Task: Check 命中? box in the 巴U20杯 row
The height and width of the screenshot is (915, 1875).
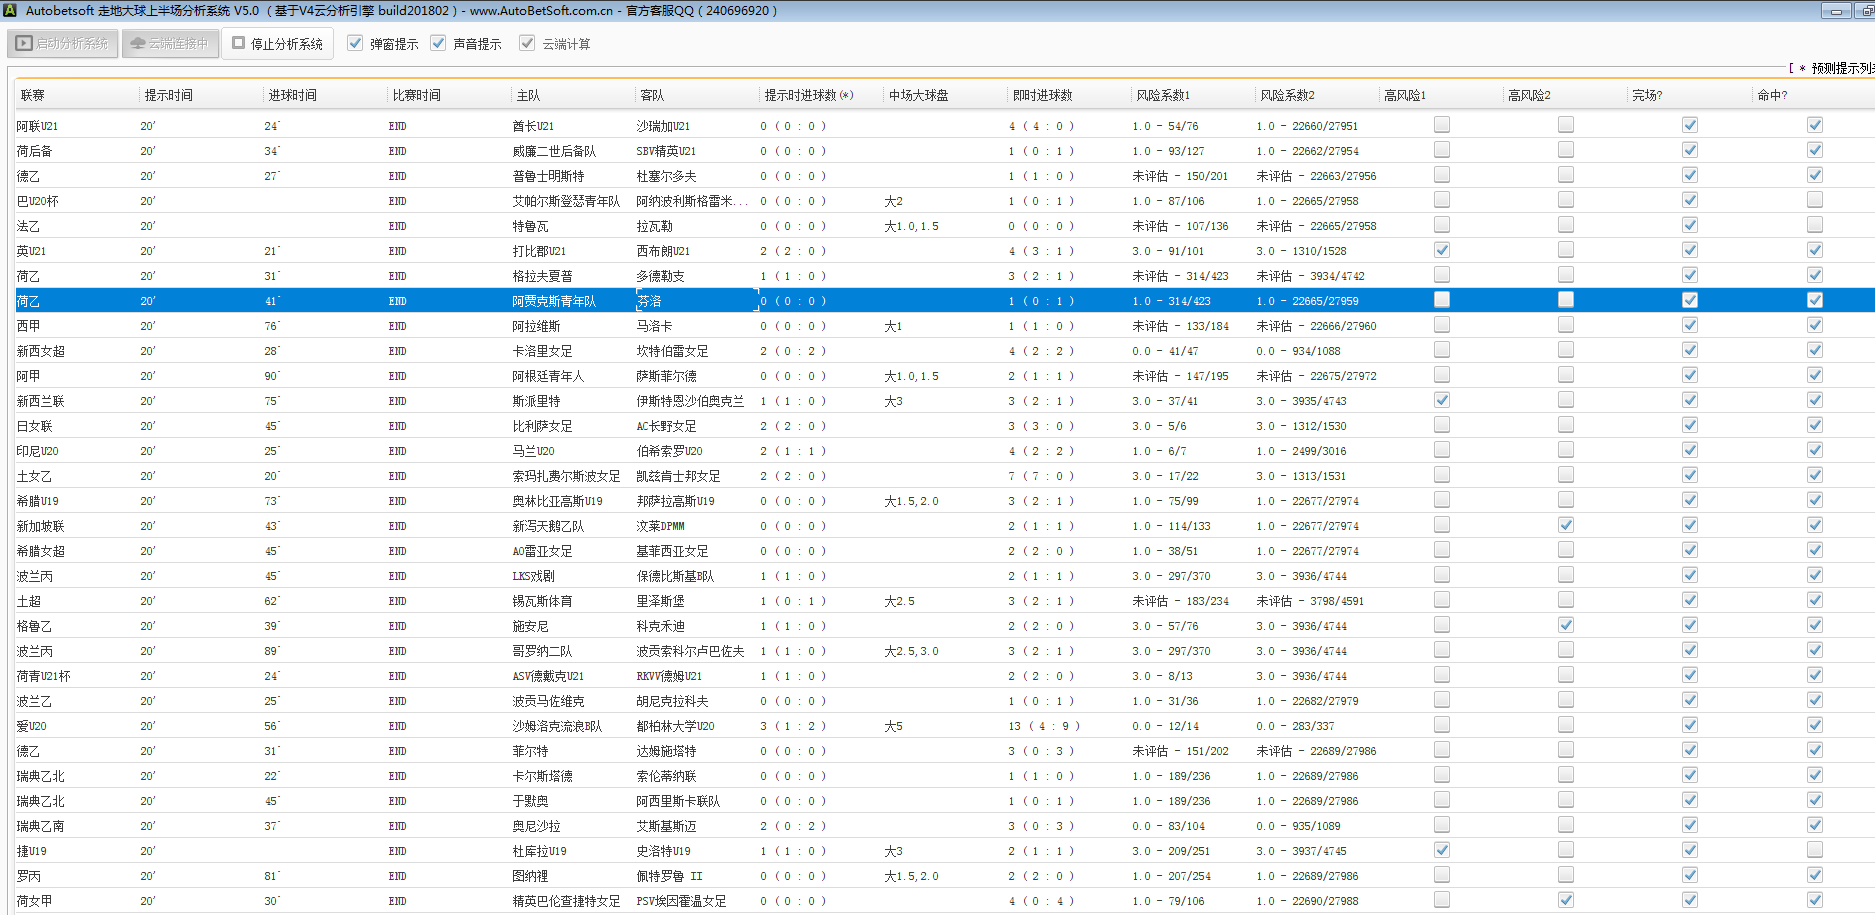Action: pos(1814,200)
